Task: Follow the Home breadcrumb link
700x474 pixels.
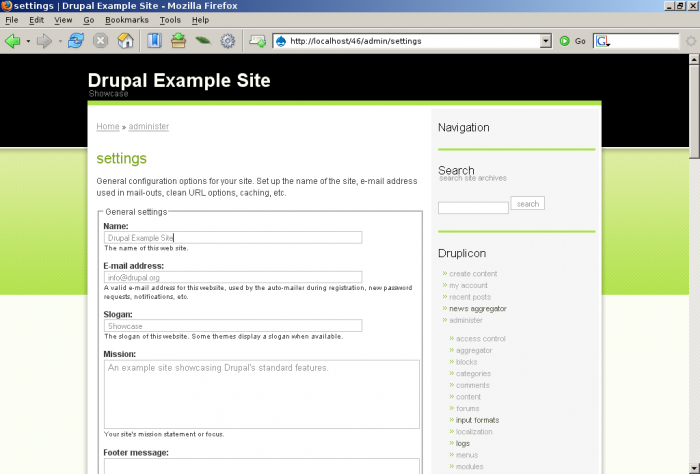Action: point(108,126)
